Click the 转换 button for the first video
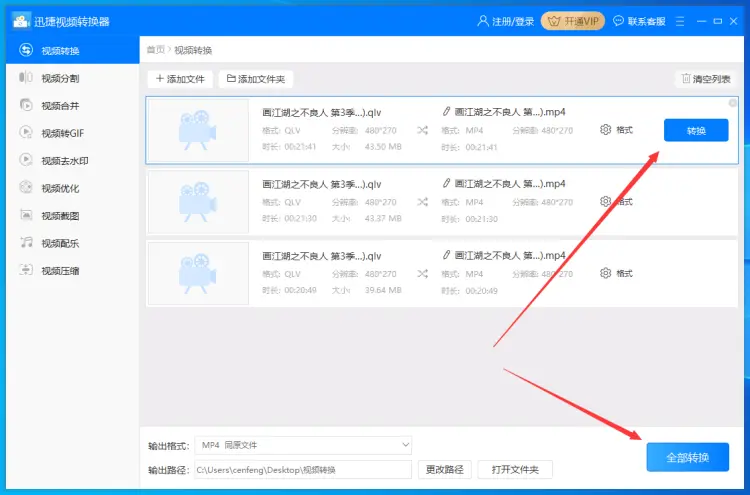The height and width of the screenshot is (495, 750). point(696,131)
